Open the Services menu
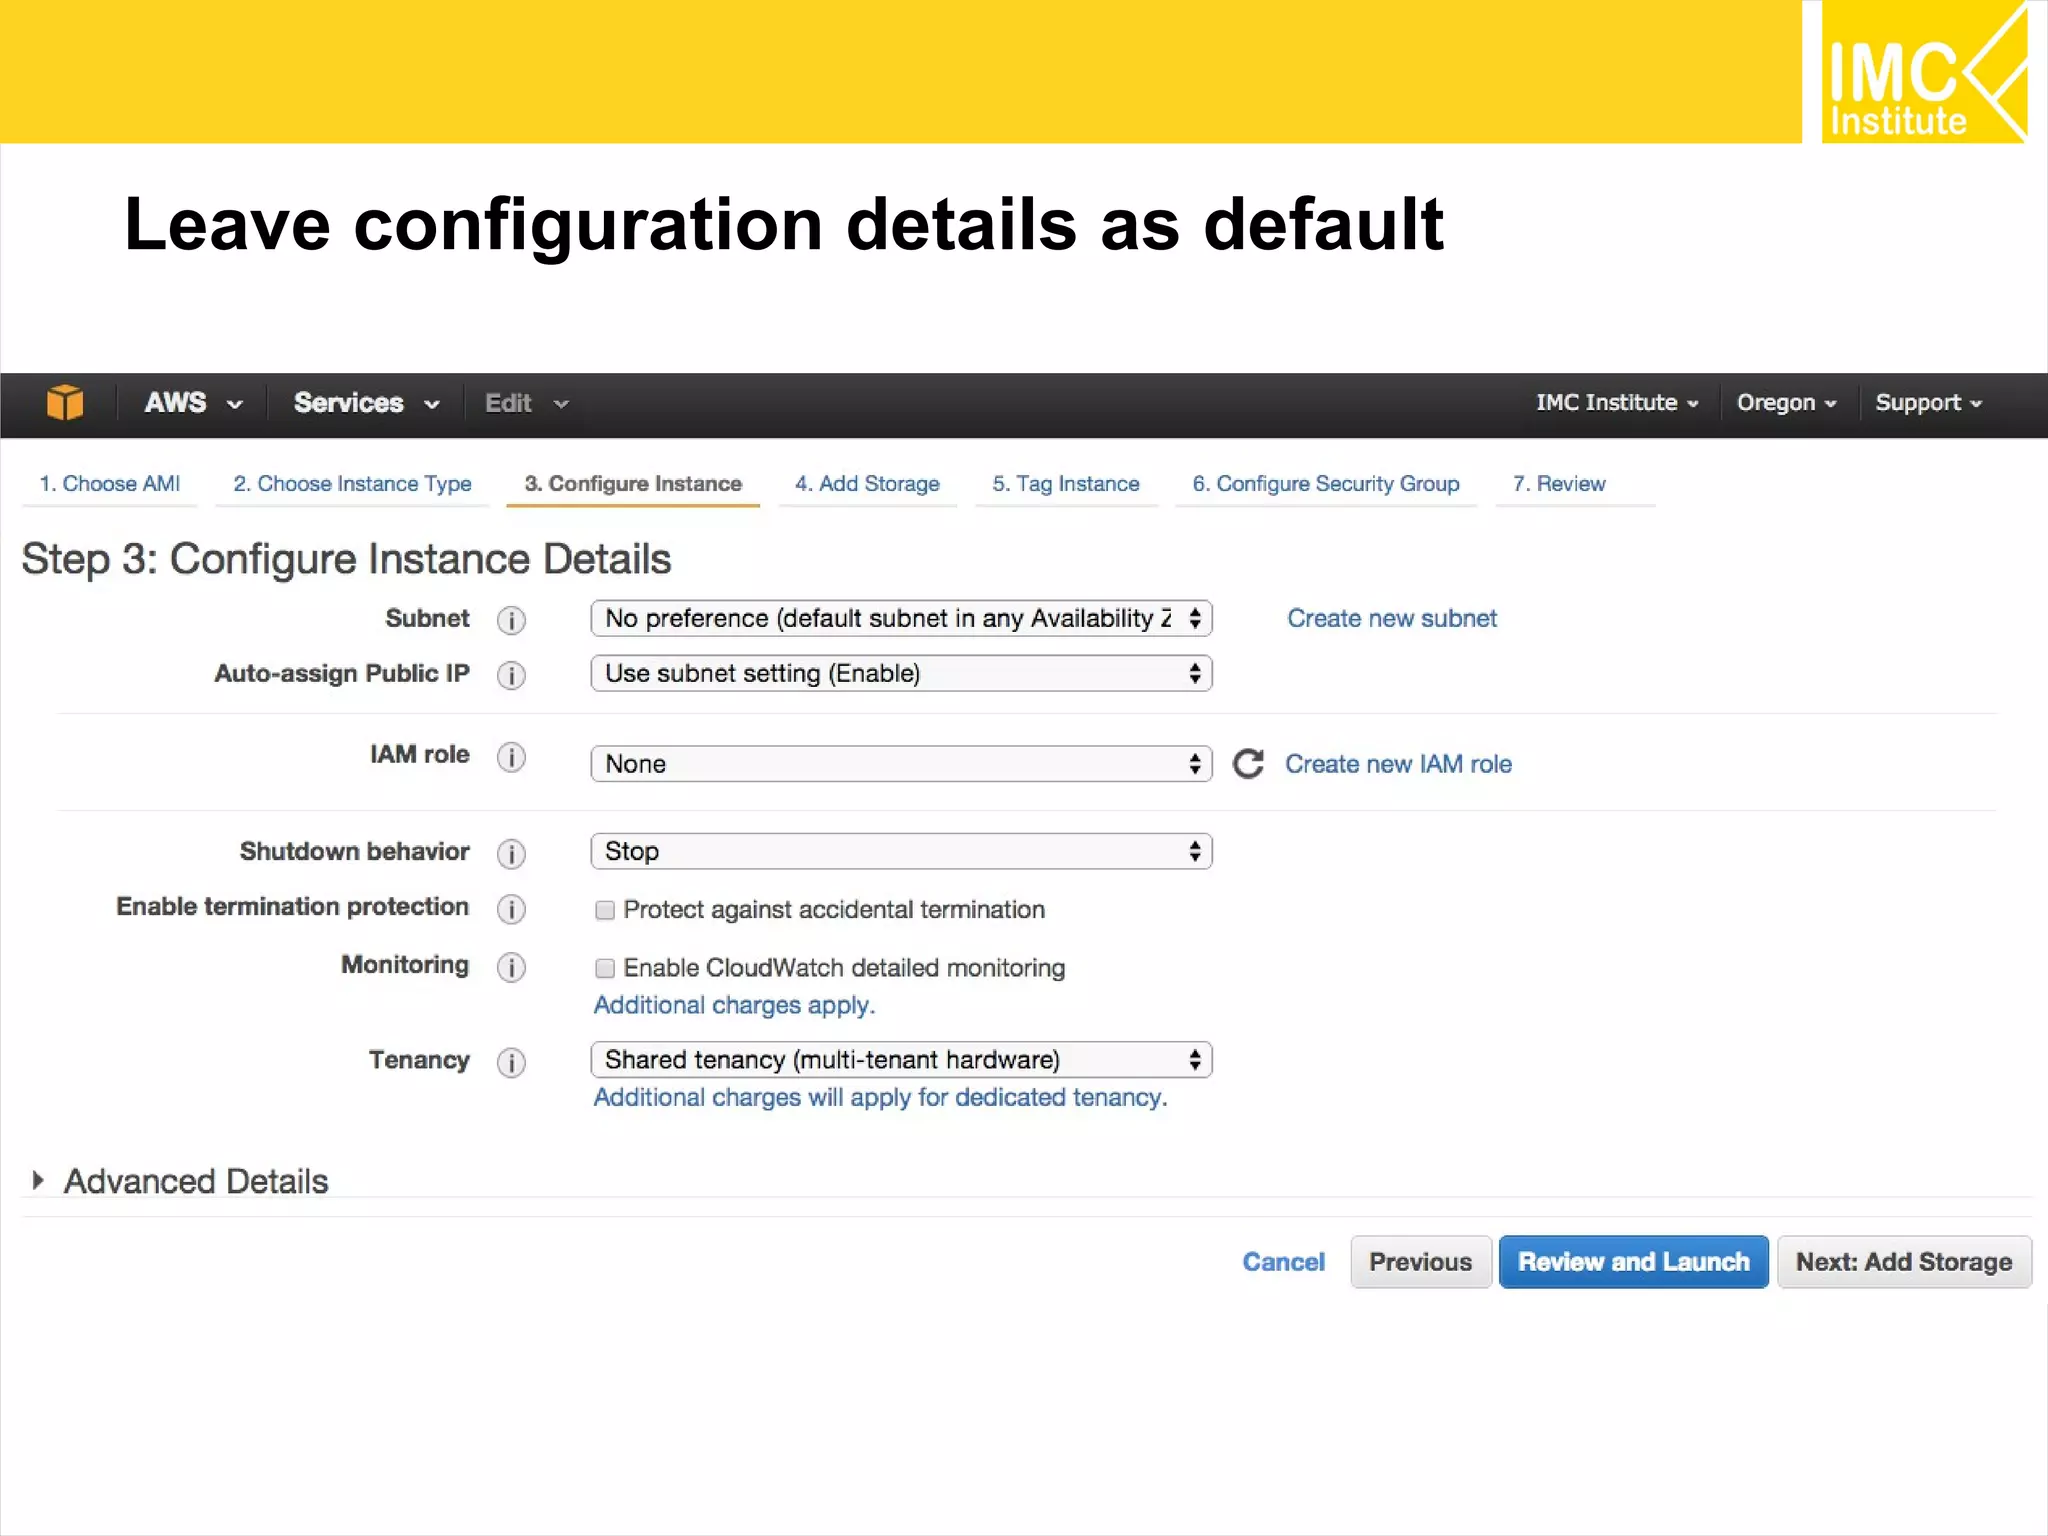This screenshot has width=2048, height=1536. [366, 403]
